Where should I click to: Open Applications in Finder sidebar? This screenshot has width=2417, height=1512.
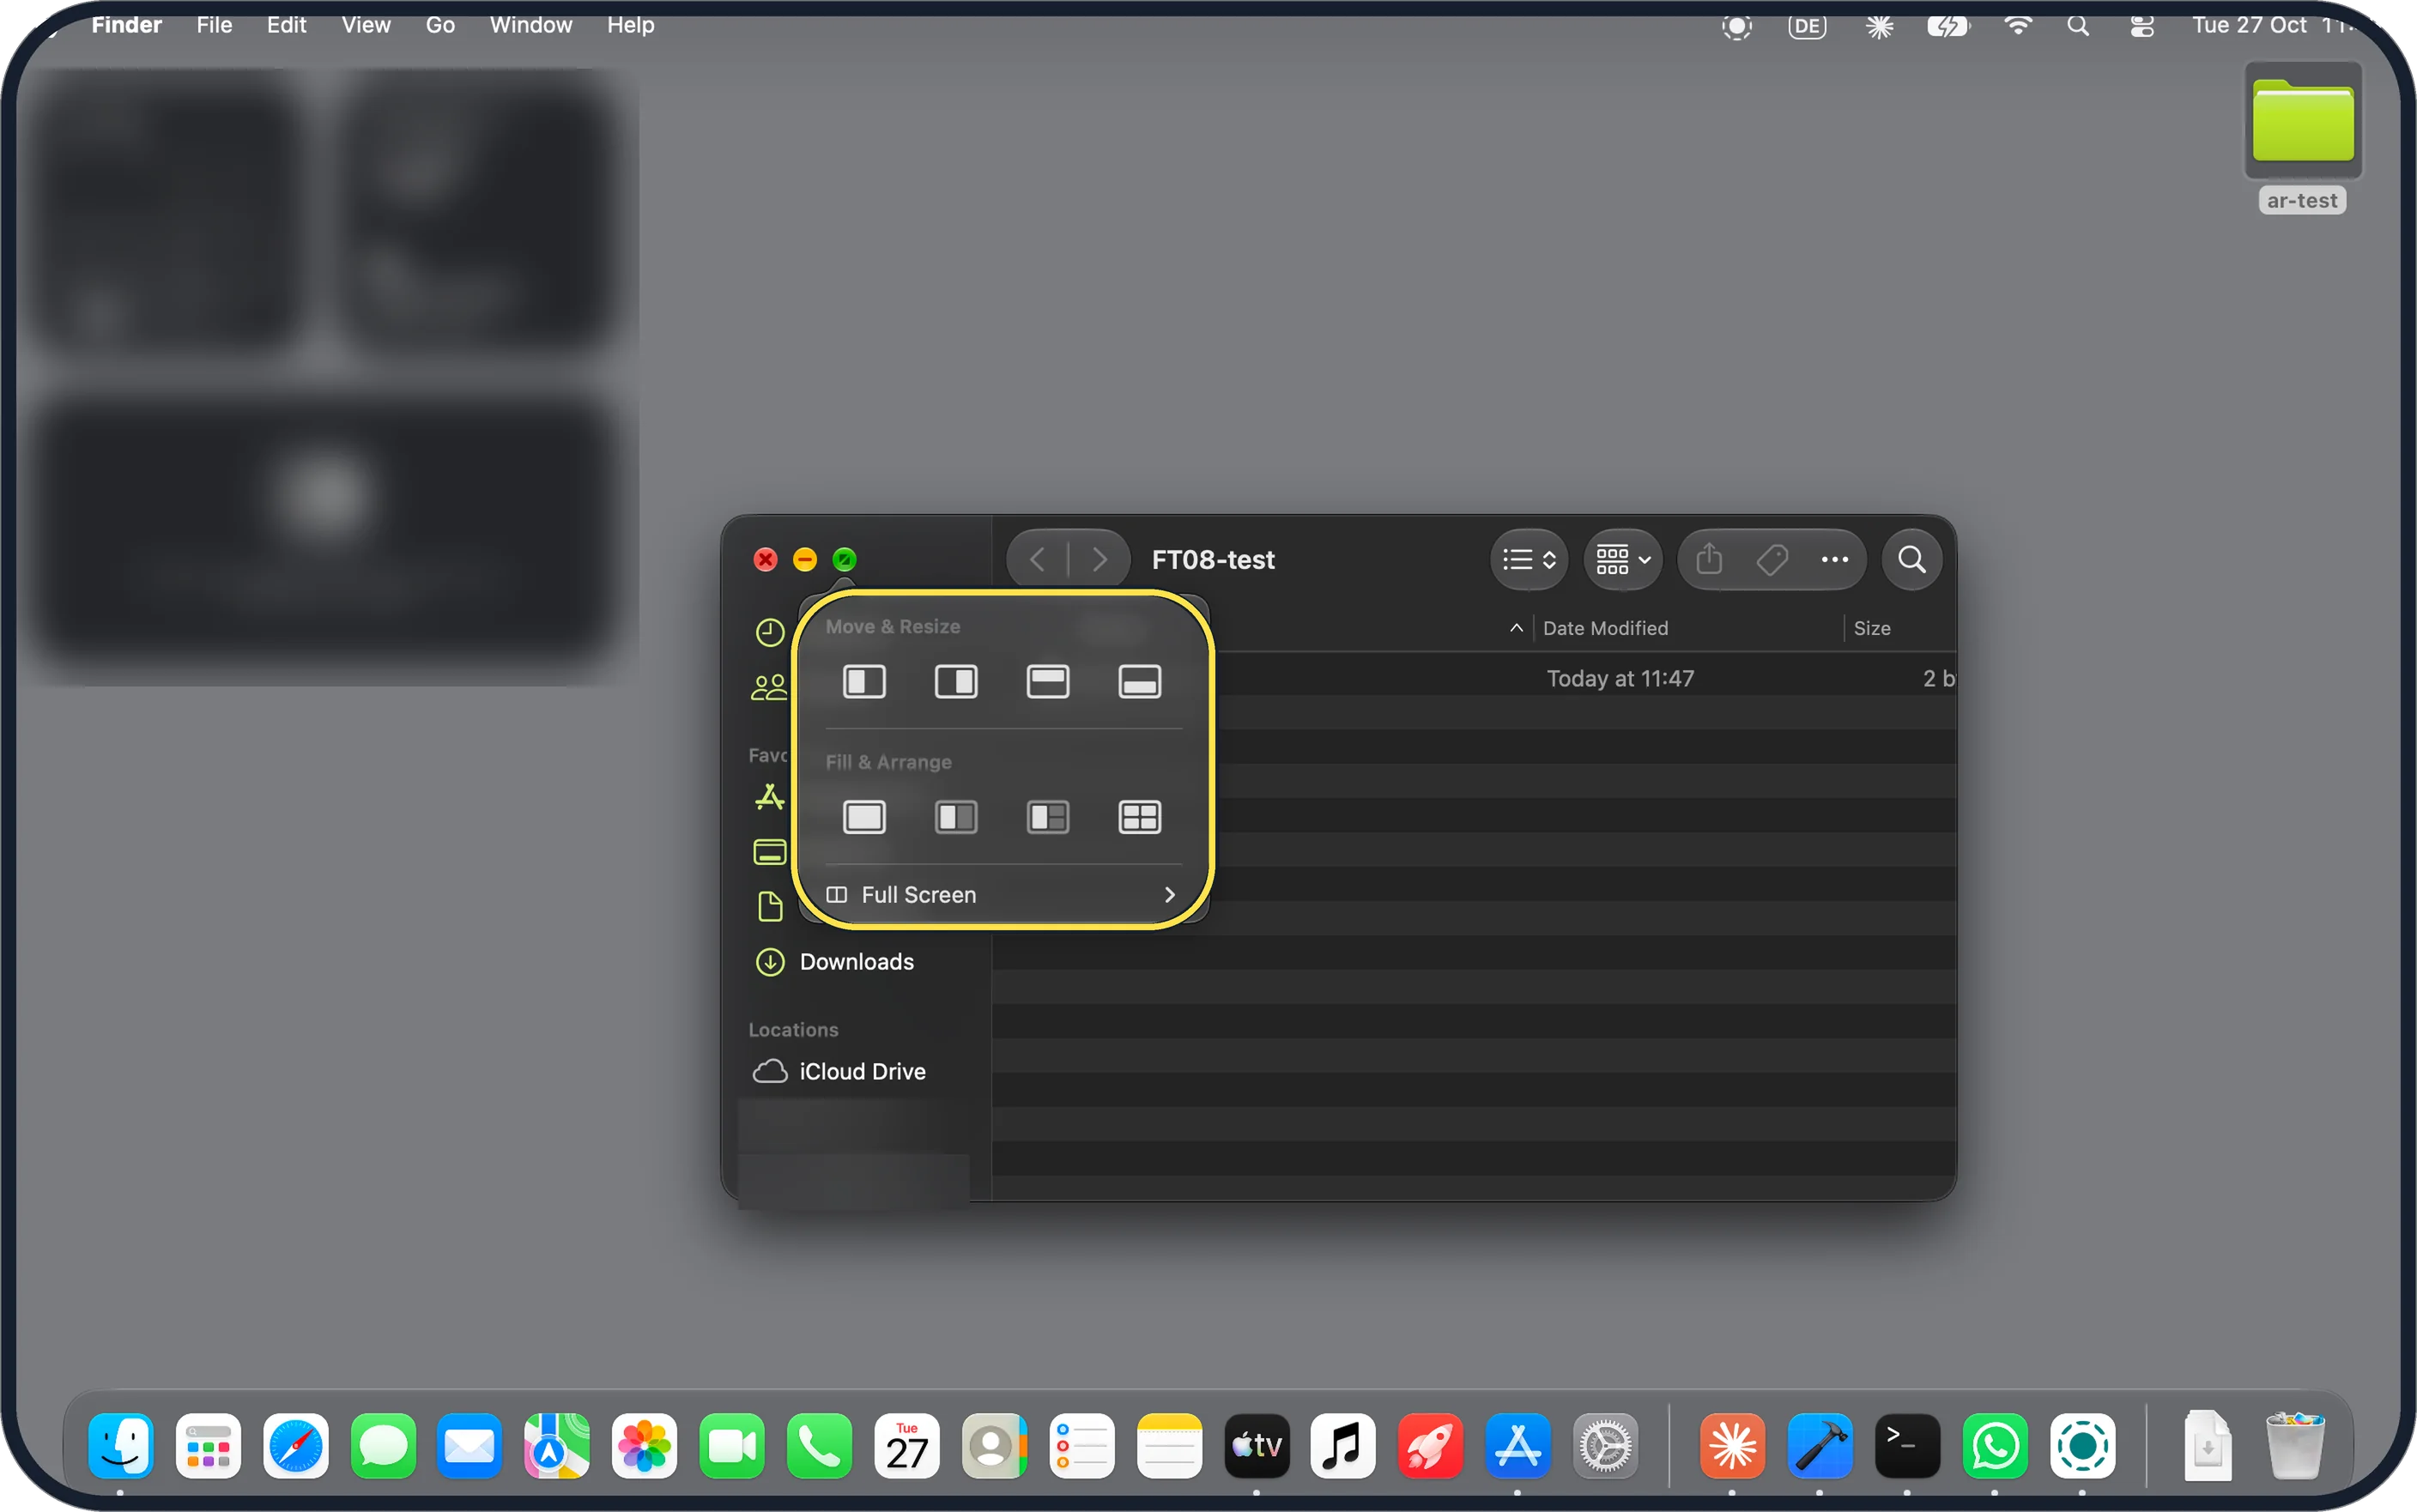(x=770, y=797)
